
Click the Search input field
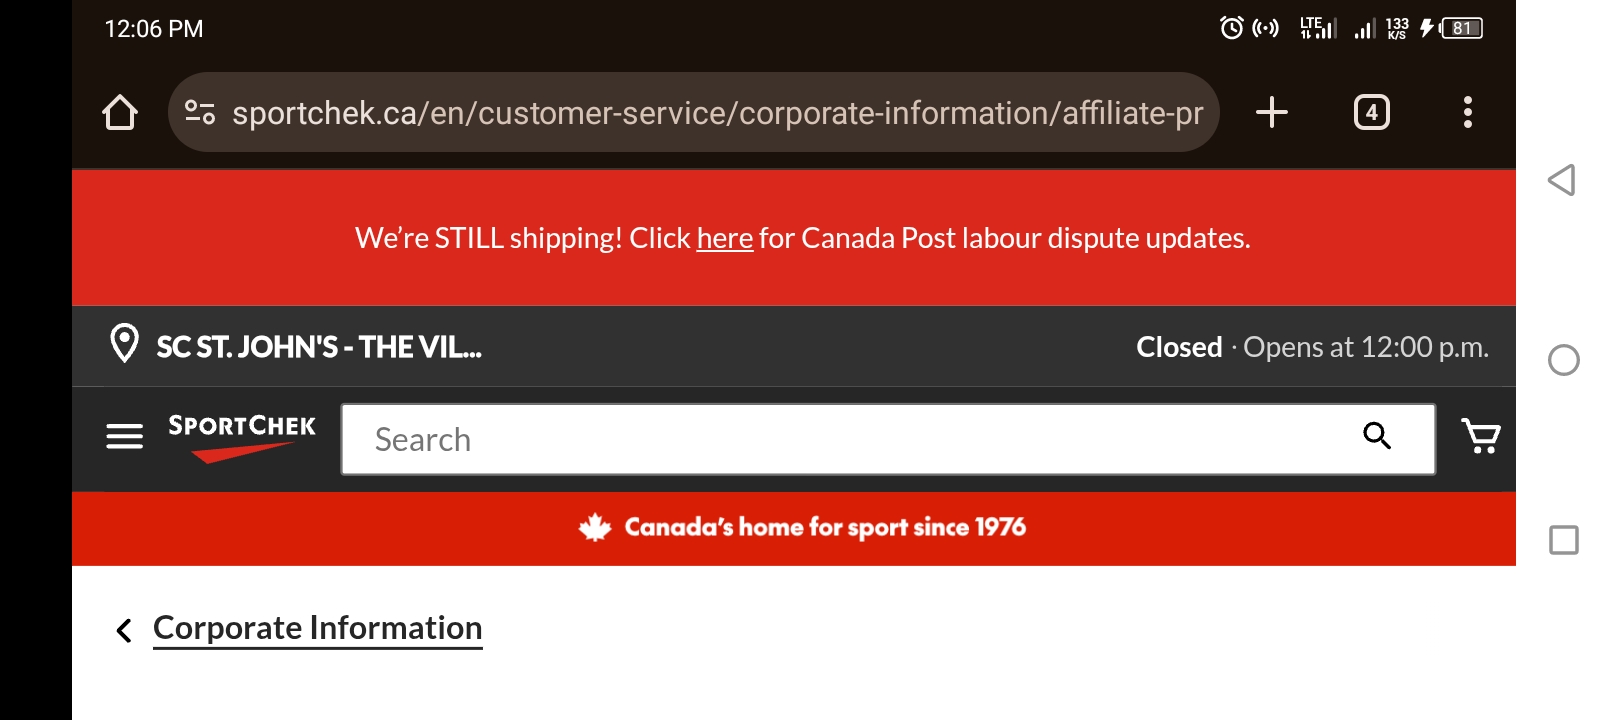click(x=888, y=439)
